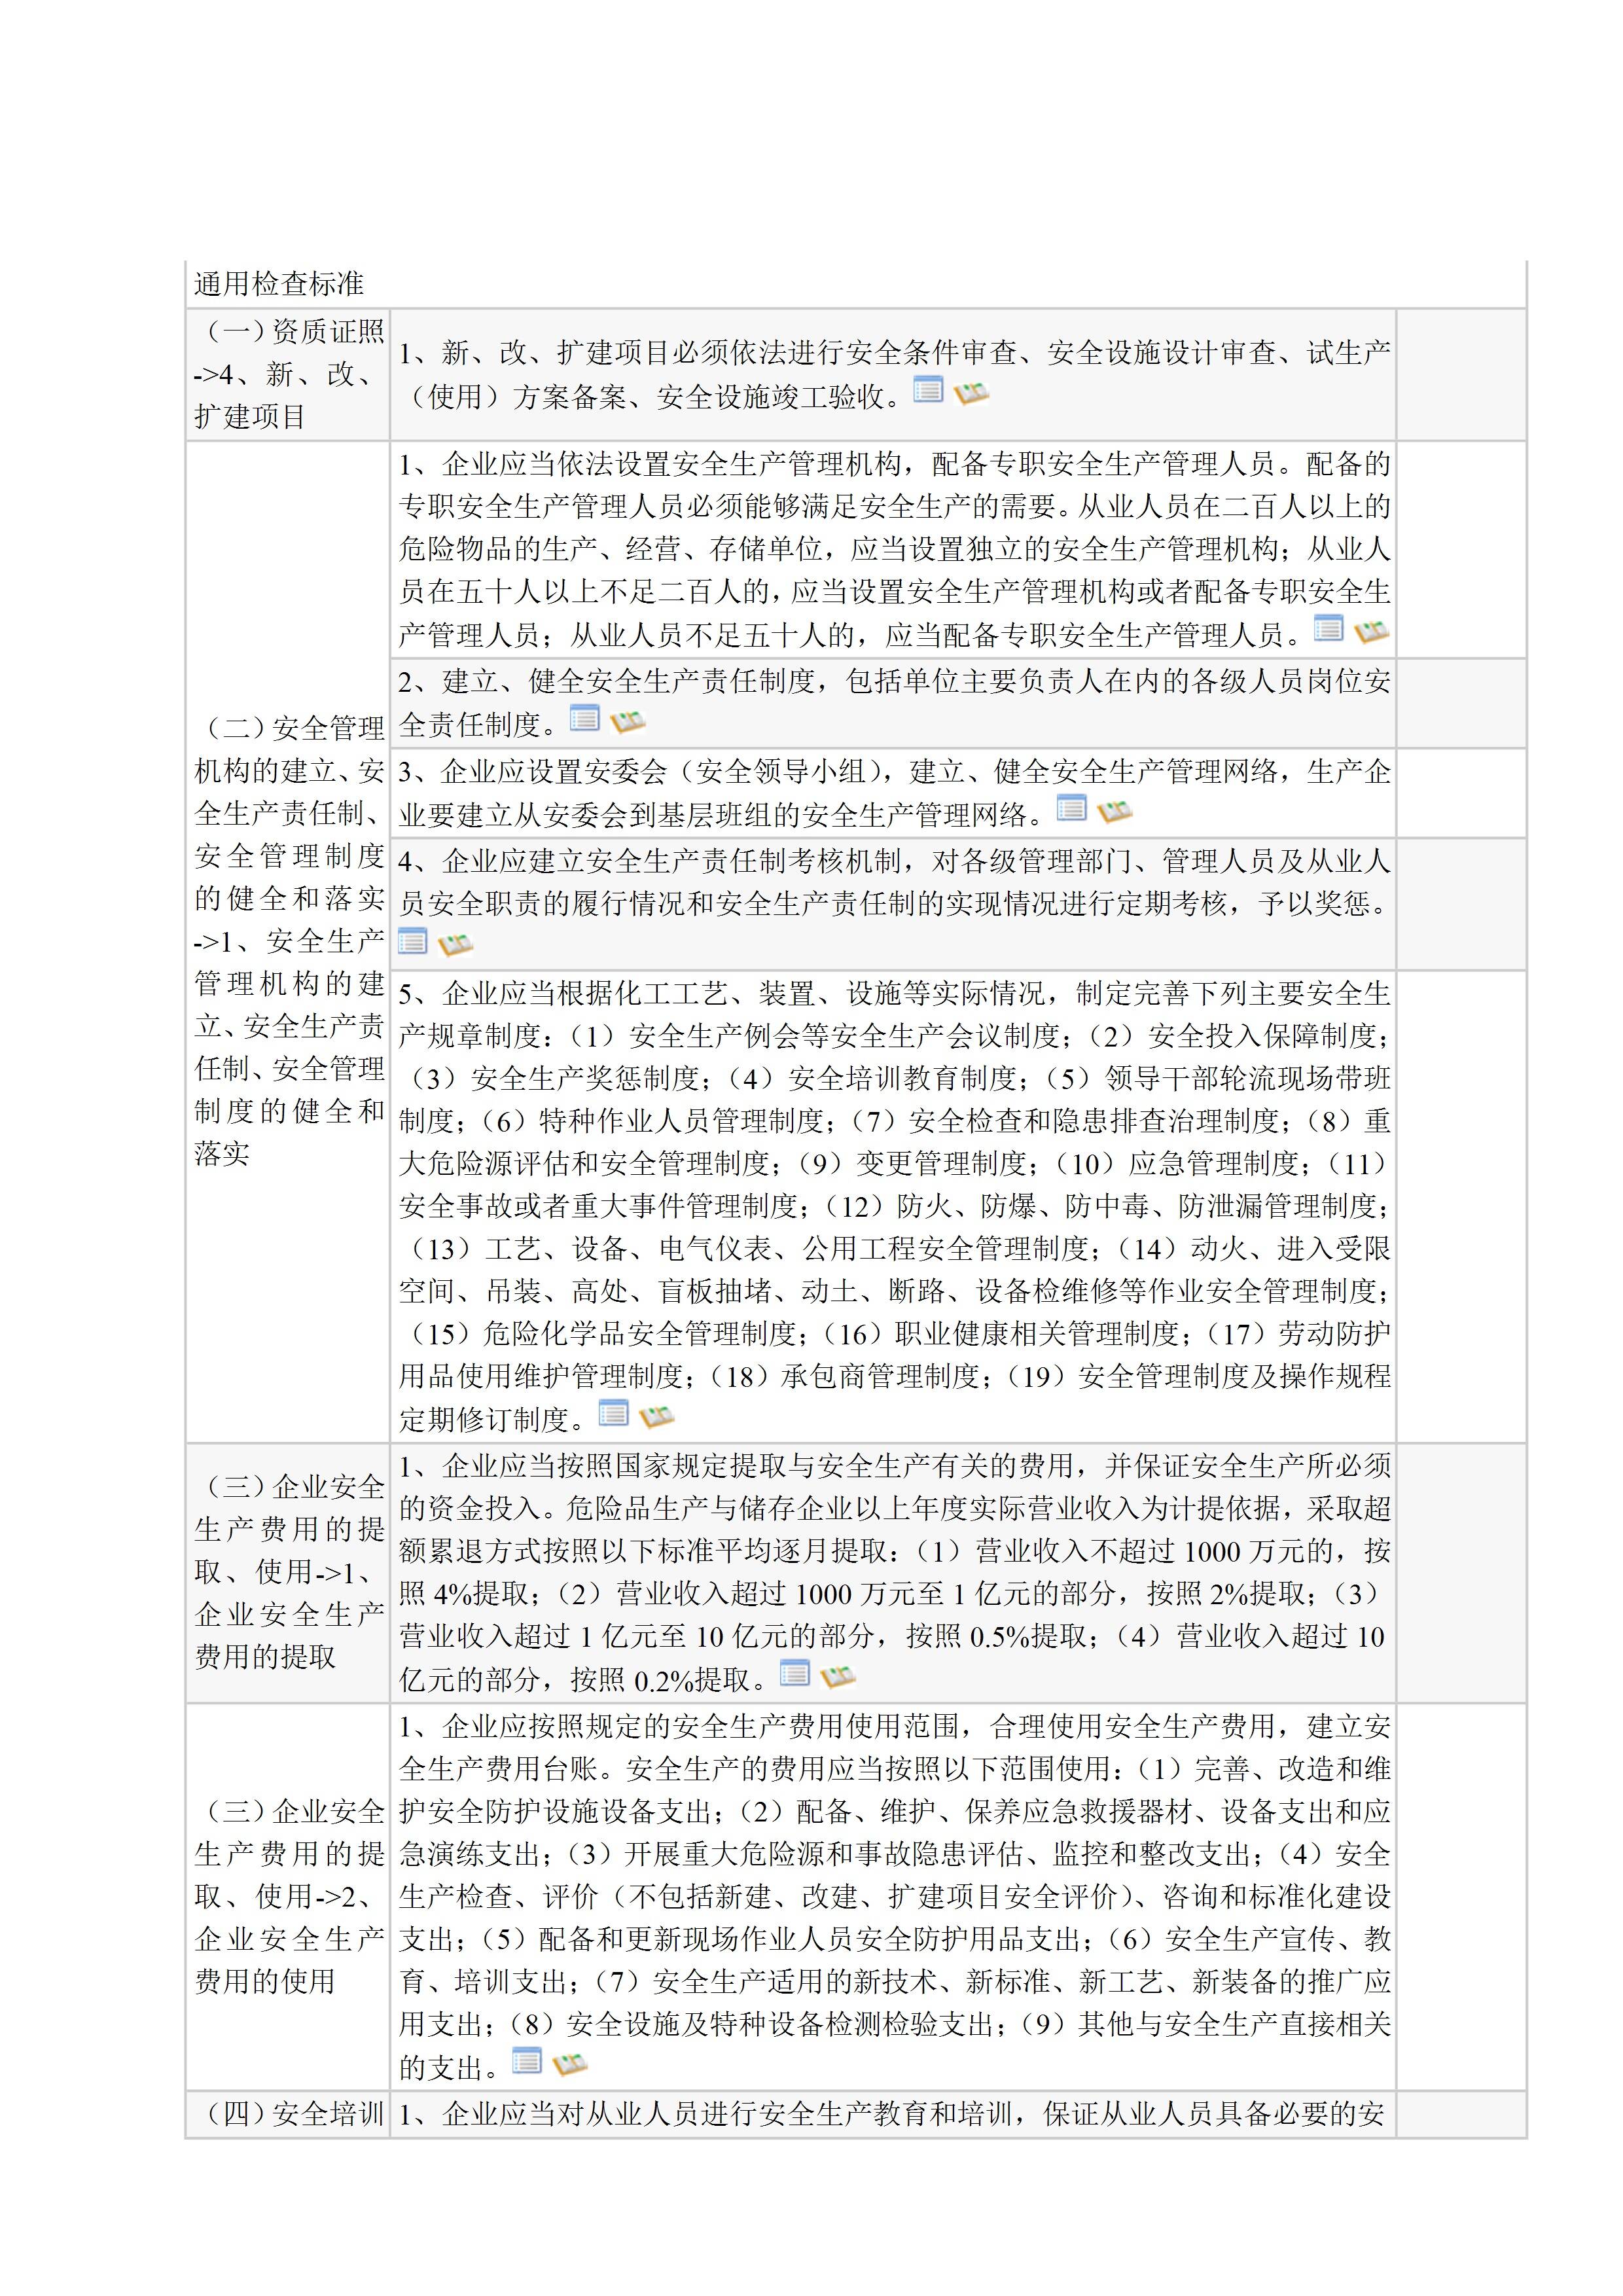Open list icon after 应当配备专职安全生产管理人员

click(1328, 628)
